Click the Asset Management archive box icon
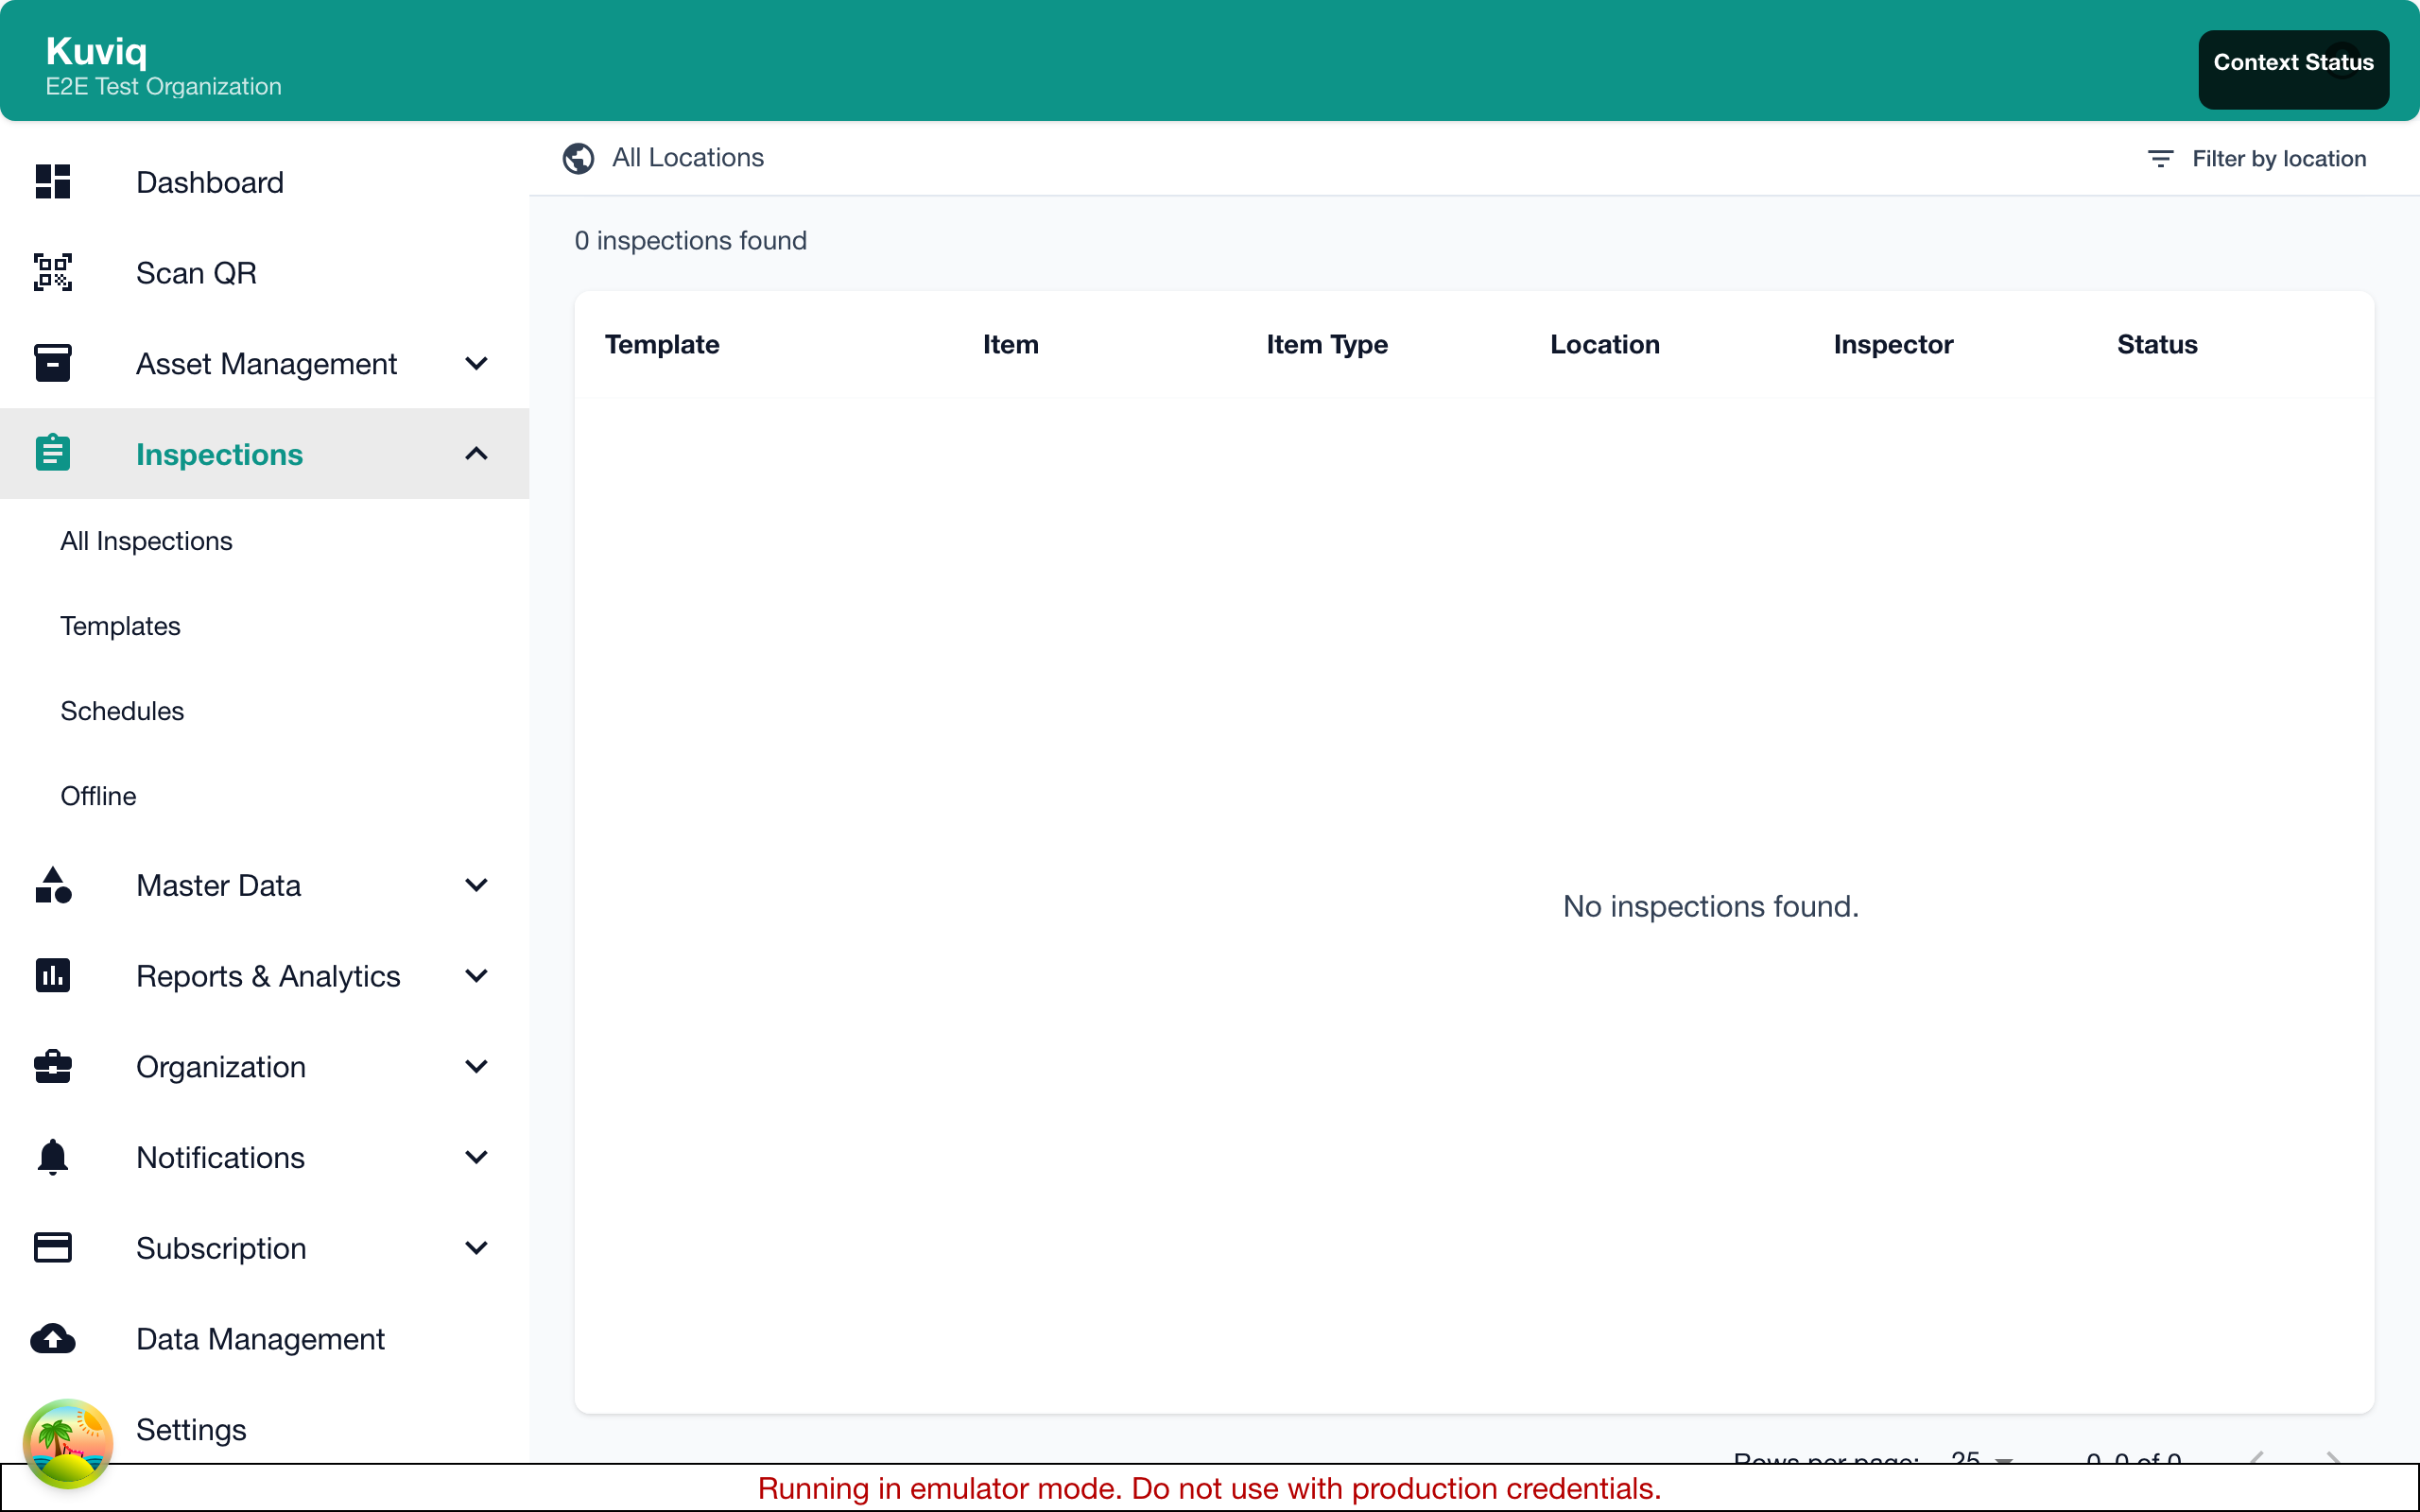2420x1512 pixels. point(53,363)
